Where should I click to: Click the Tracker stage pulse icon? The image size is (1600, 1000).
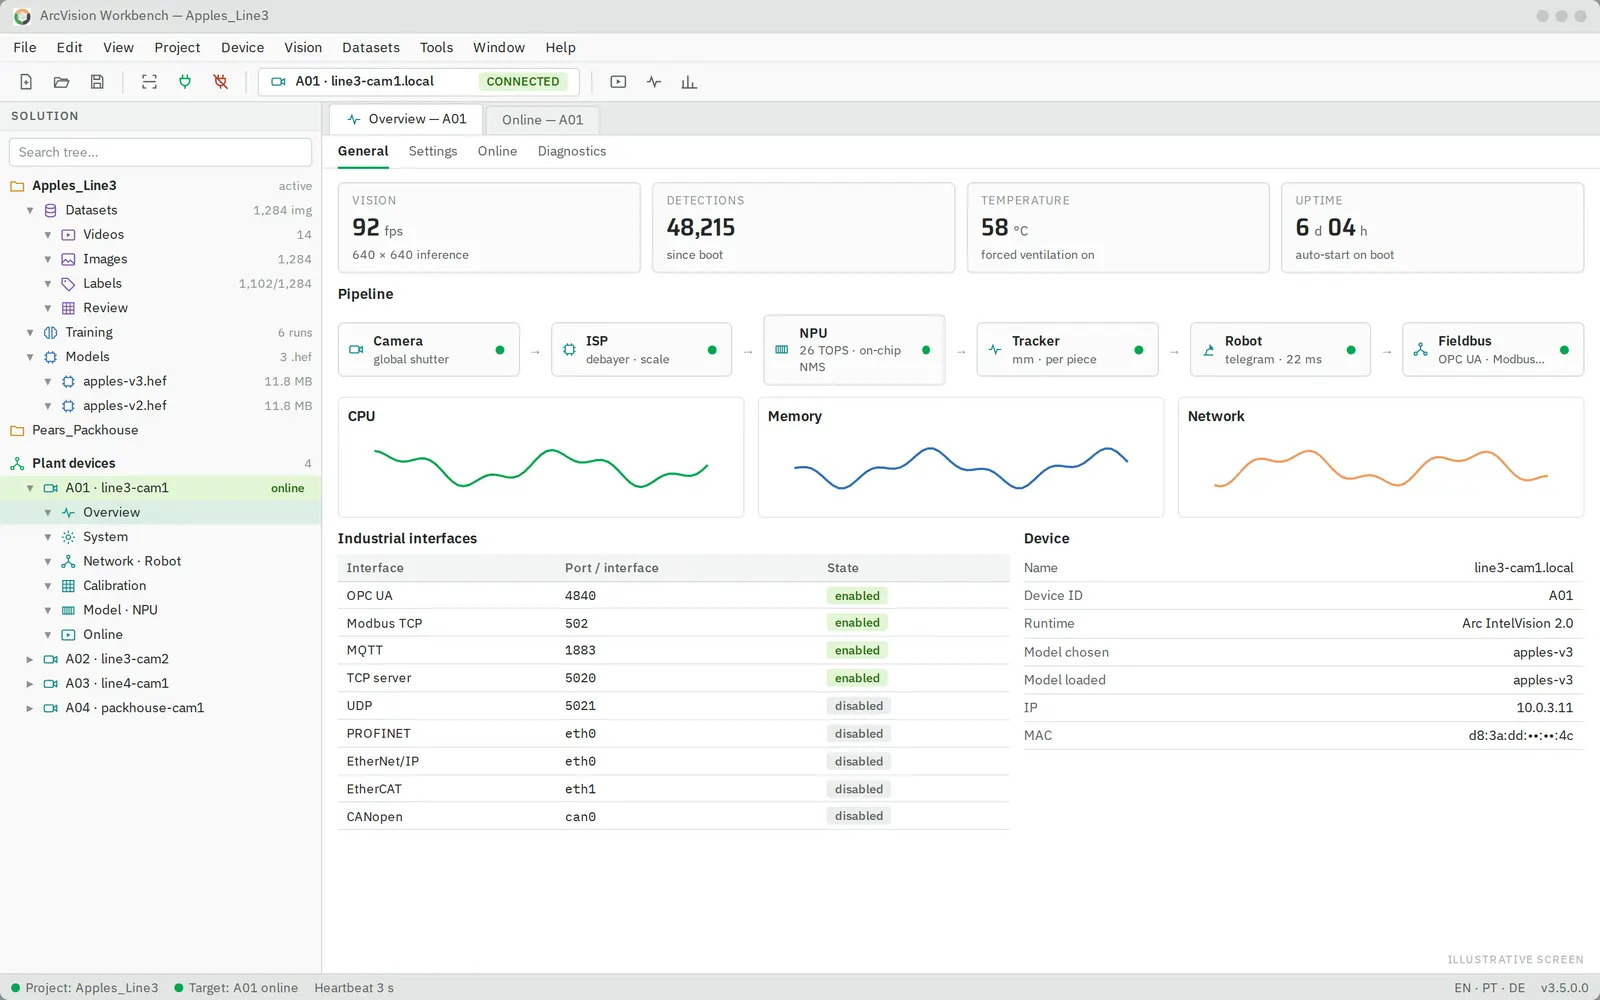(995, 350)
